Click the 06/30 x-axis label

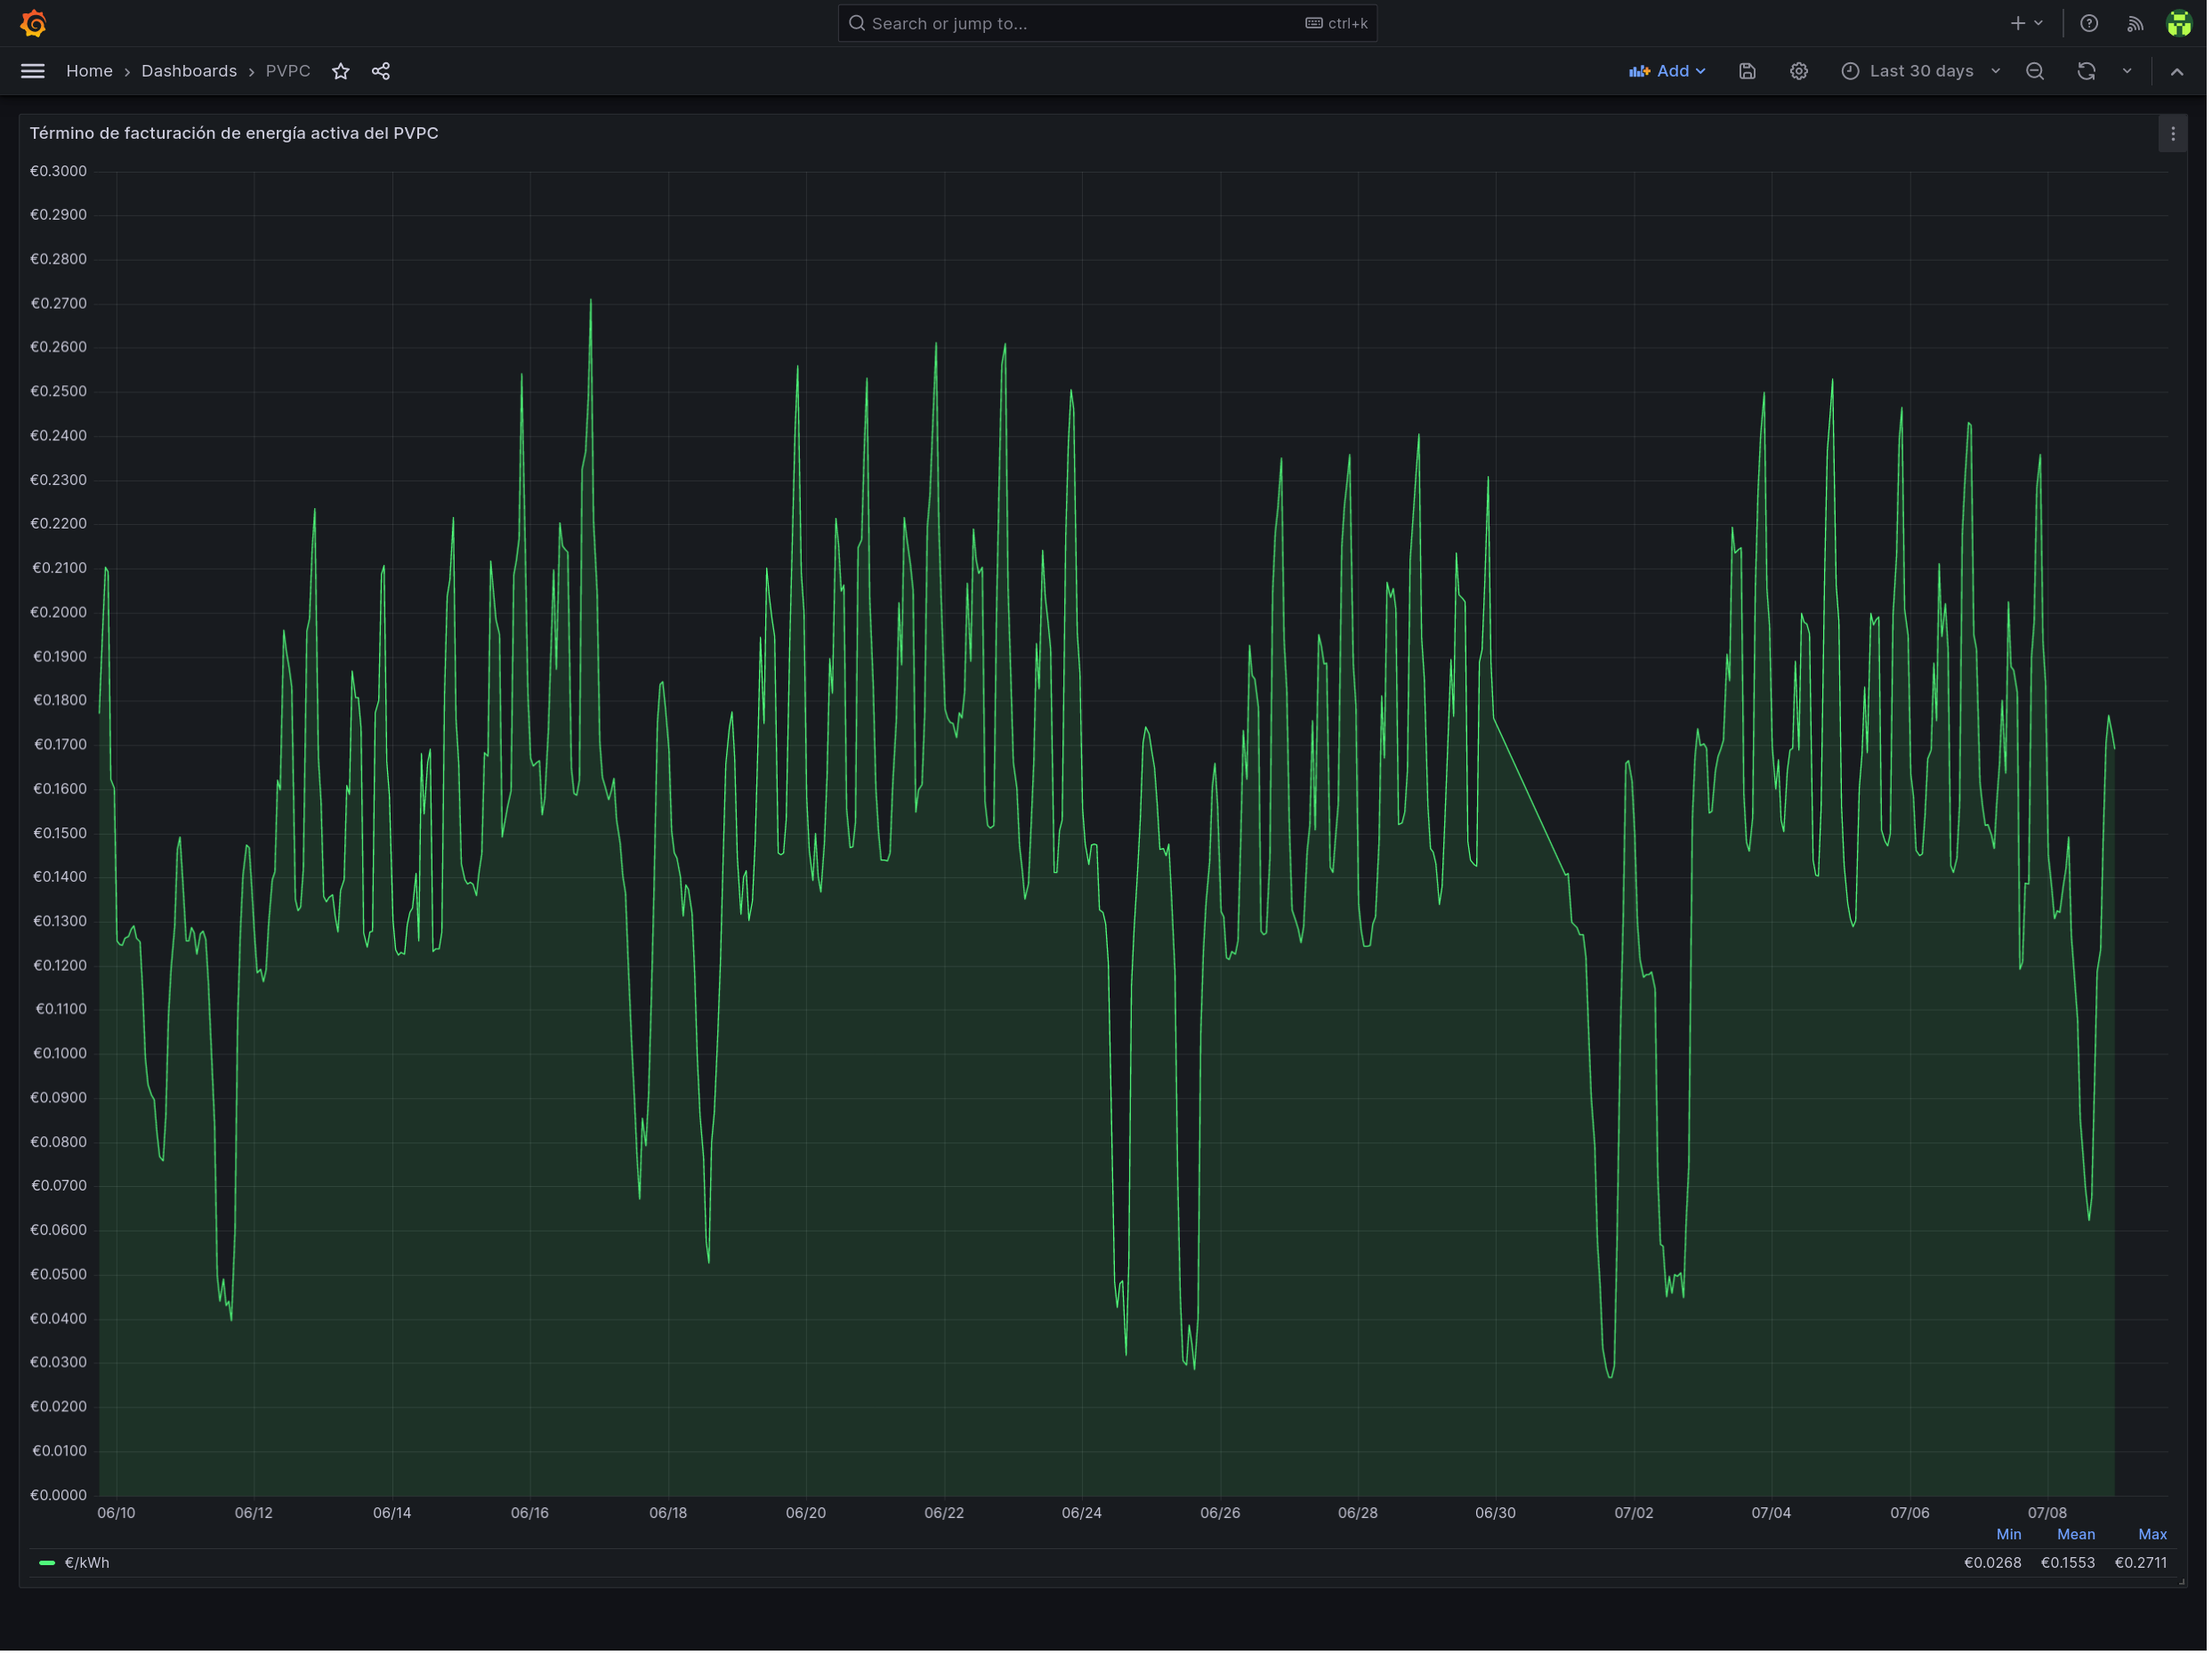(x=1495, y=1513)
